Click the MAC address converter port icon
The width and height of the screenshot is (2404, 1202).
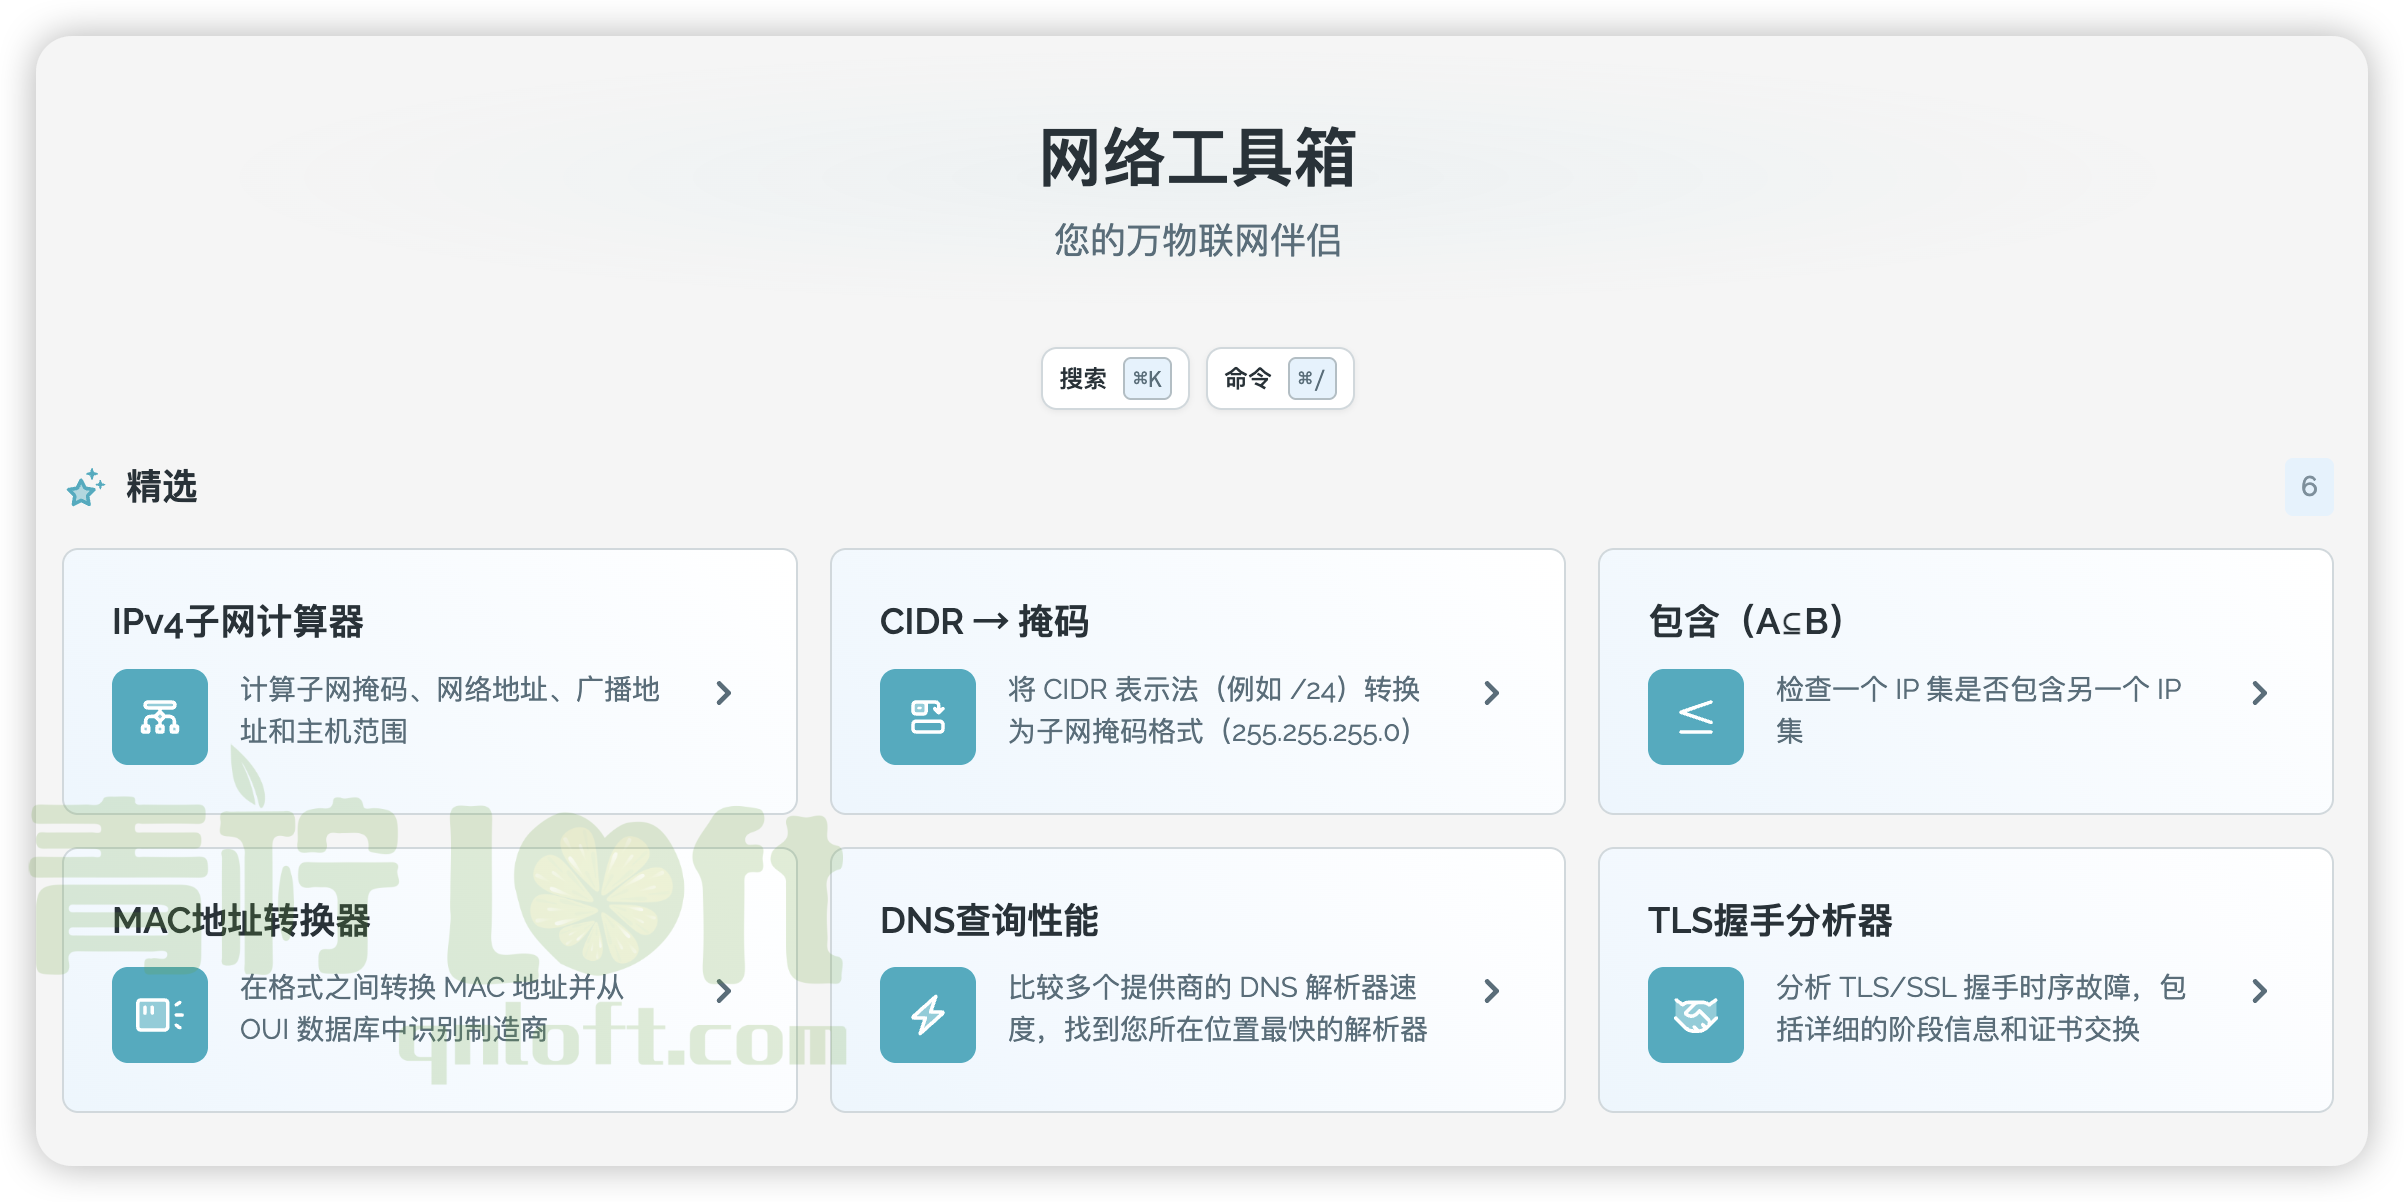(x=160, y=1013)
